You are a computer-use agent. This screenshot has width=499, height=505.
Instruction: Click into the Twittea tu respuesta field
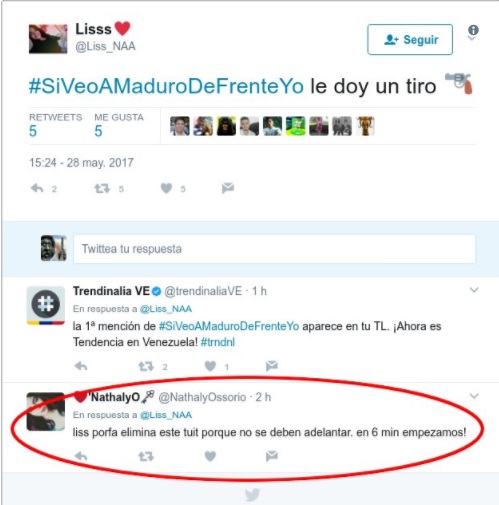[x=274, y=249]
